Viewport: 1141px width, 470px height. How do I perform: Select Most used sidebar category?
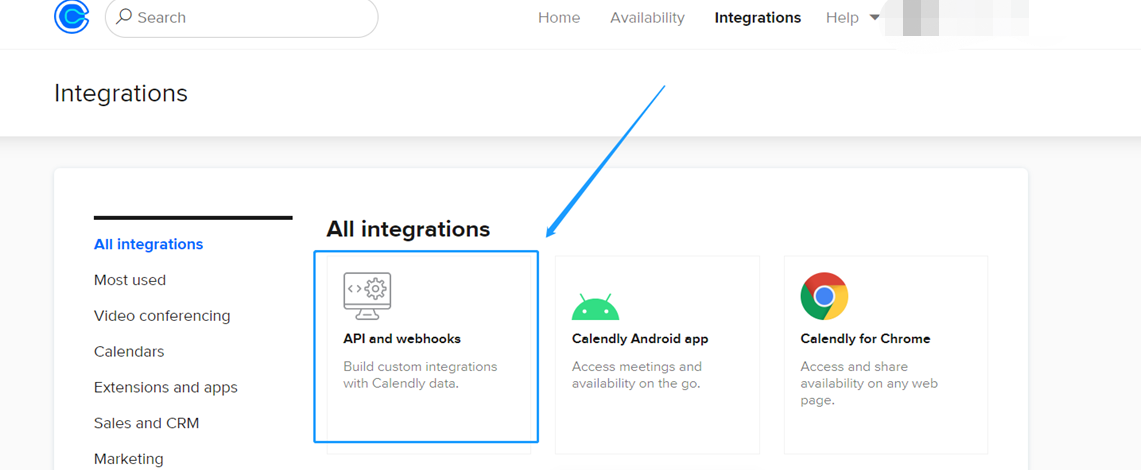pos(130,280)
